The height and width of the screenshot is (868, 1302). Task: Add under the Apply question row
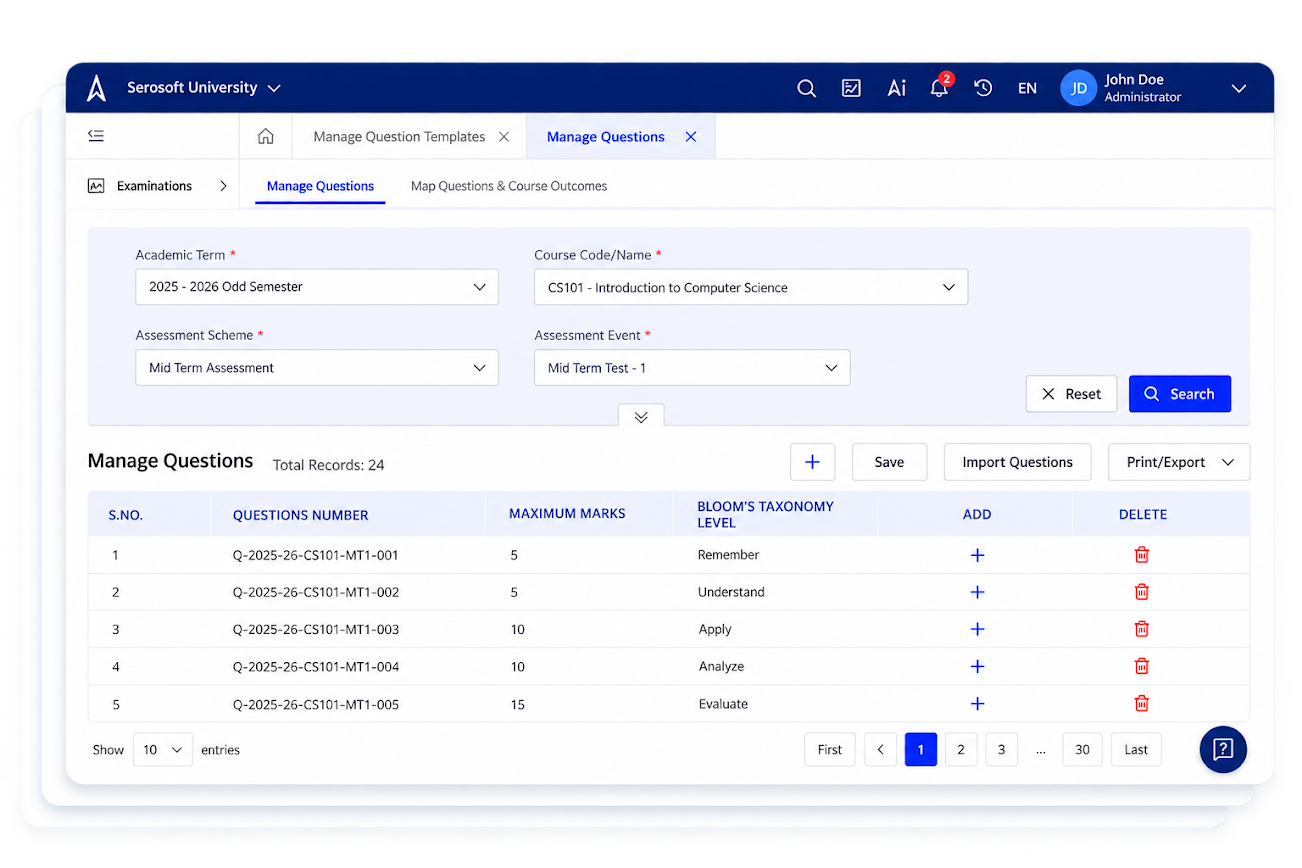click(x=977, y=629)
